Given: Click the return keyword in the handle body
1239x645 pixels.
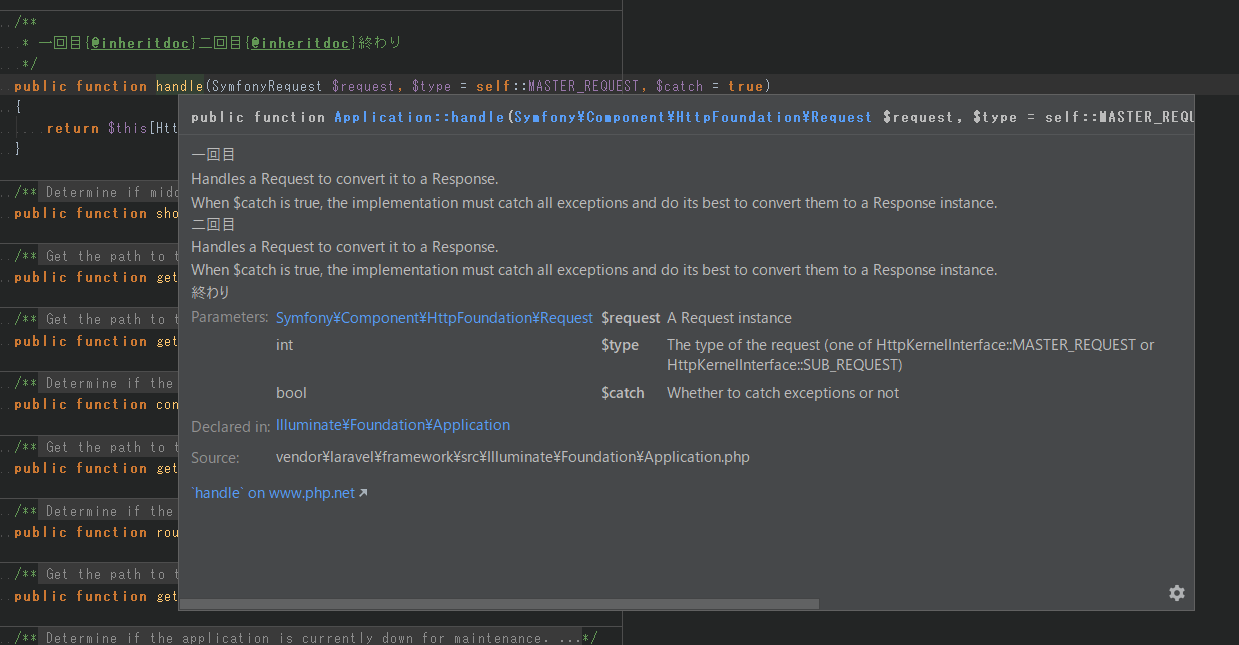Looking at the screenshot, I should point(72,128).
